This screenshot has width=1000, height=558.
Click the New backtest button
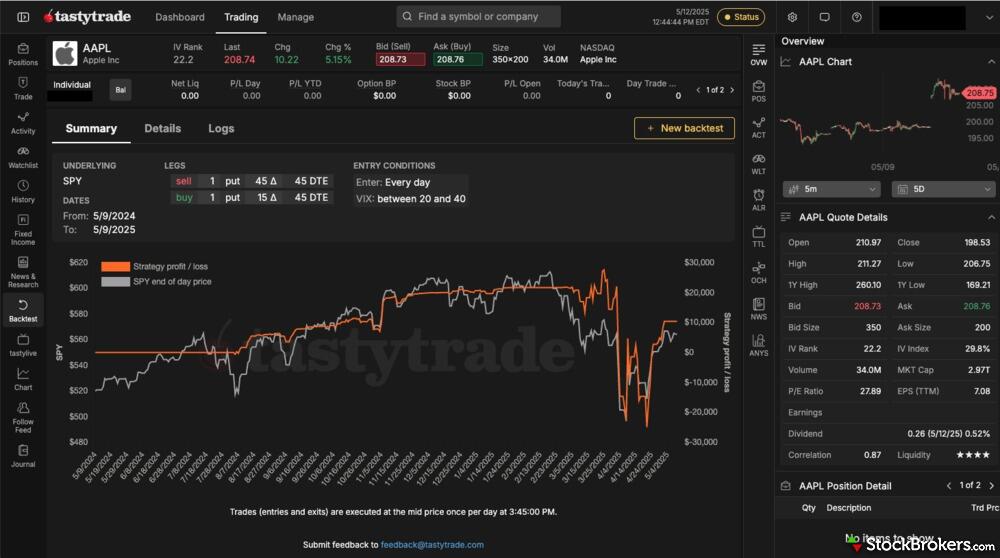(x=684, y=128)
